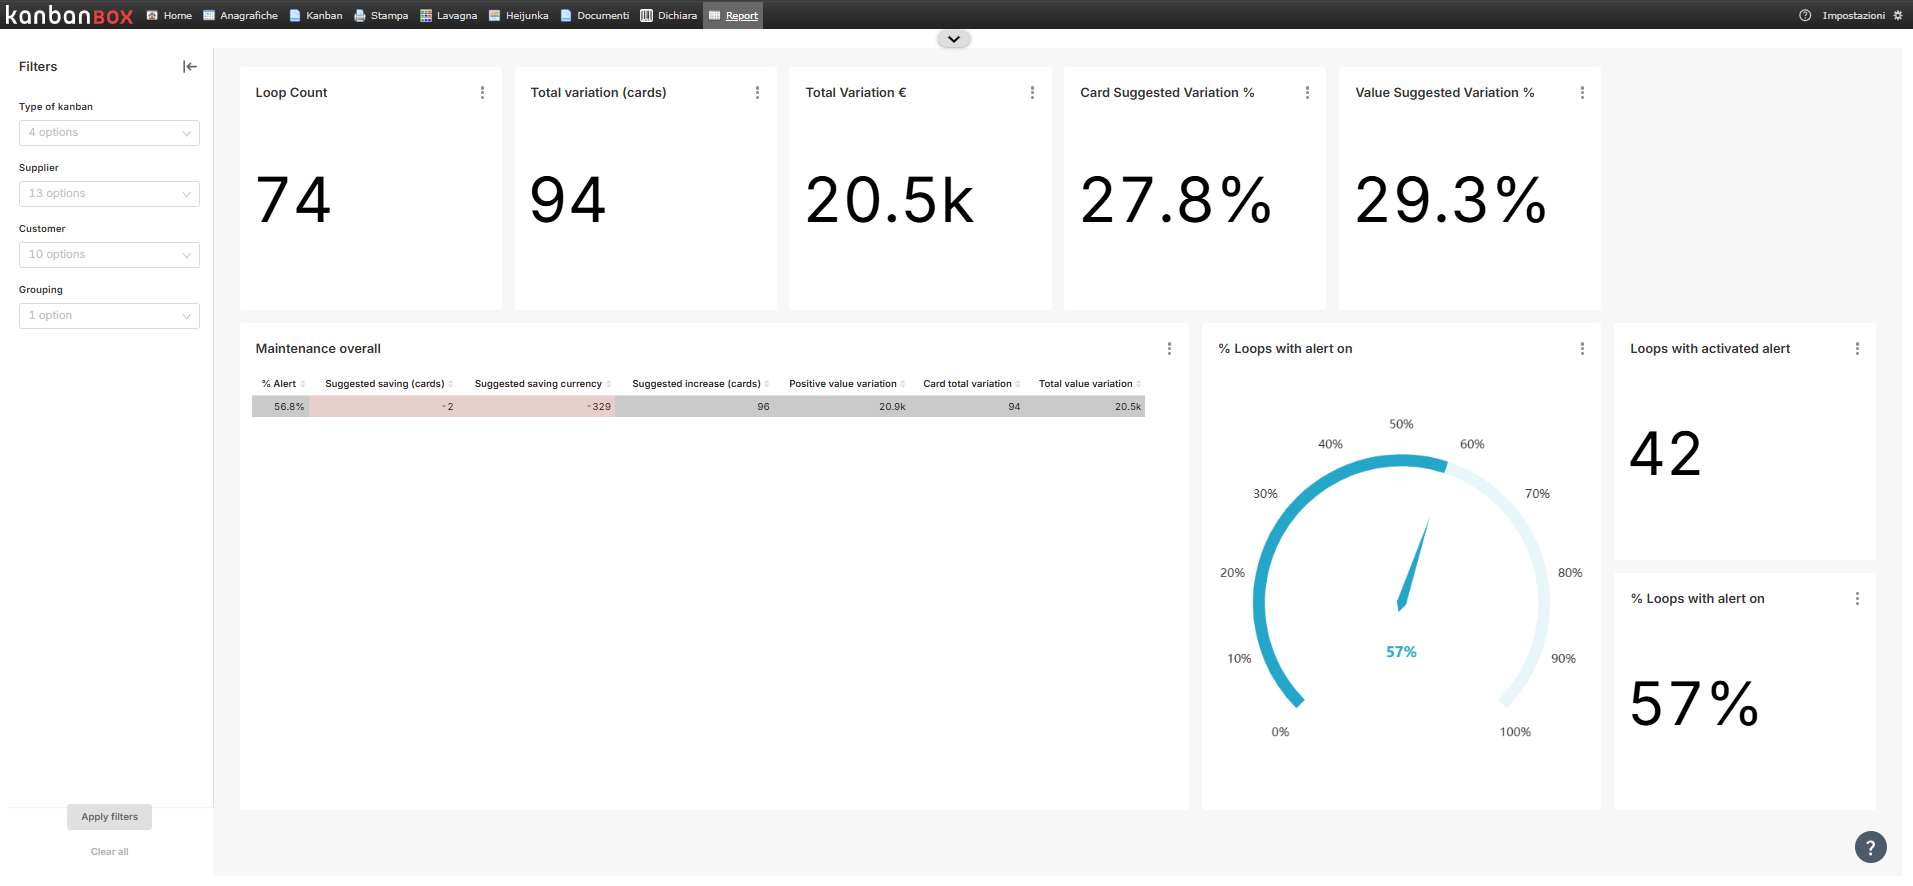Expand the Supplier filter dropdown

[109, 194]
